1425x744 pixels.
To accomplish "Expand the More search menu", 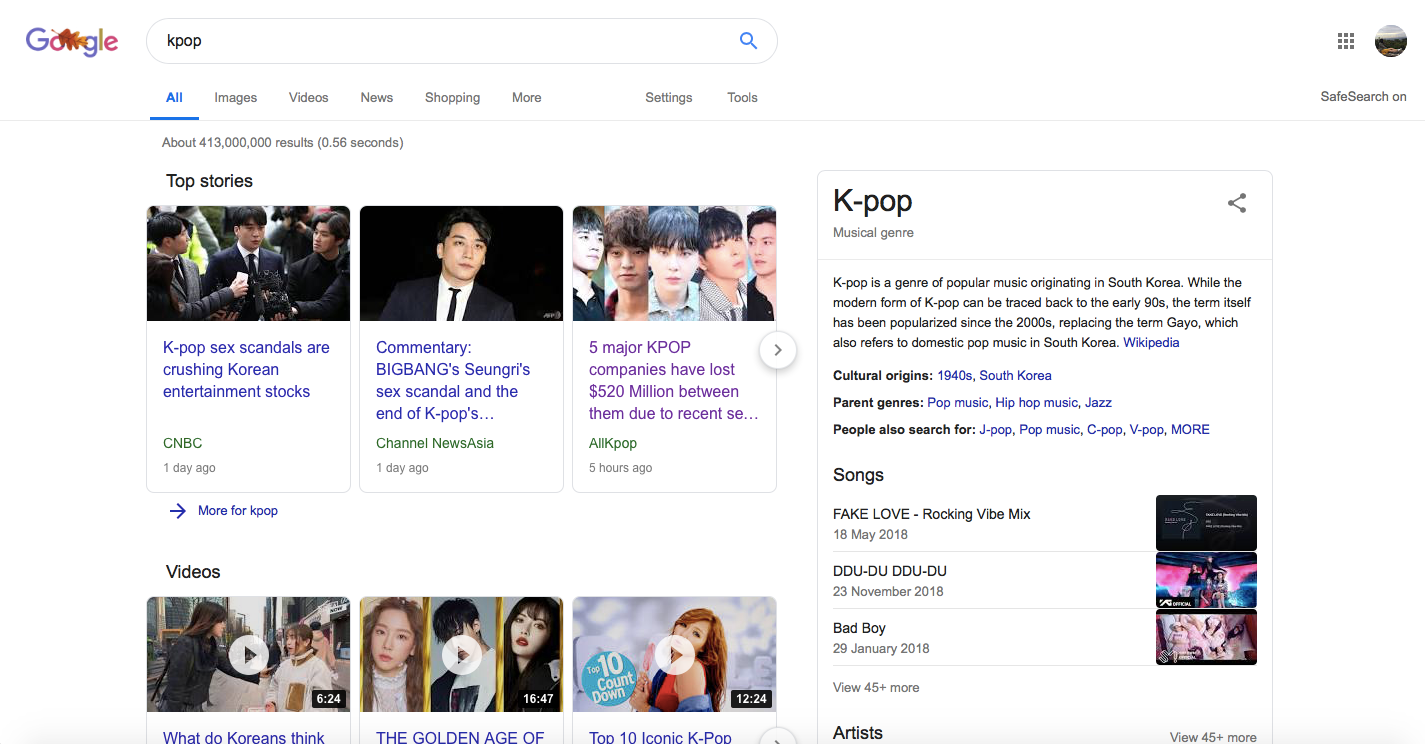I will coord(527,98).
